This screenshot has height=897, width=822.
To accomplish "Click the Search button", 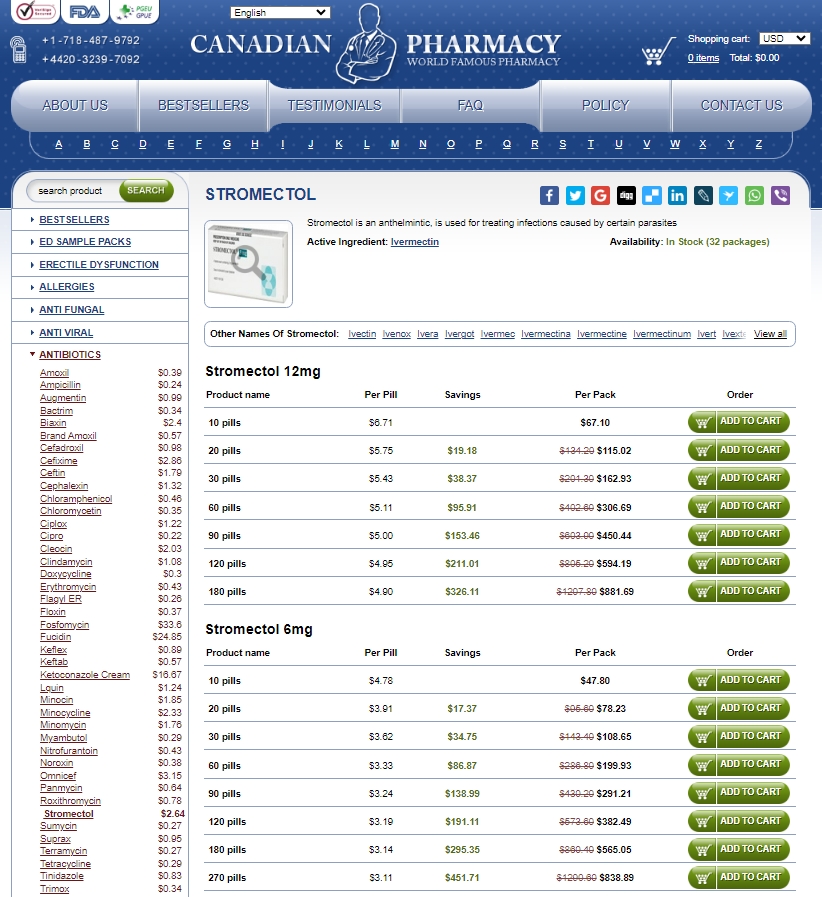I will [x=146, y=190].
